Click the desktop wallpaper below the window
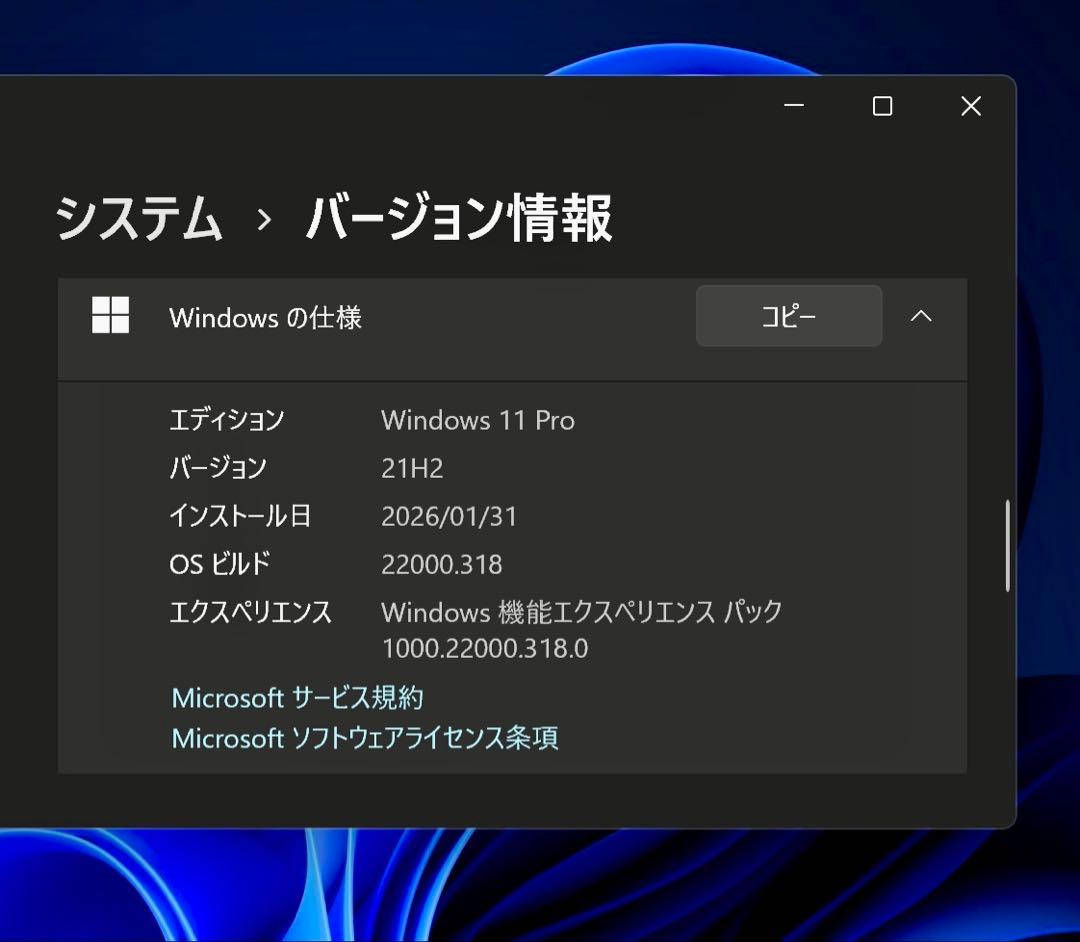Viewport: 1080px width, 942px height. [540, 890]
